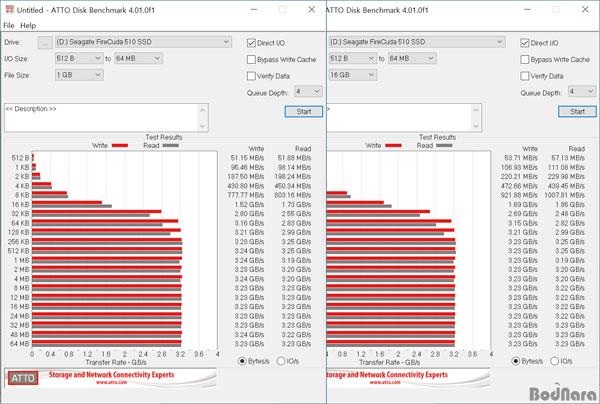This screenshot has width=600, height=404.
Task: Click 51.15 MB/s write value in left window
Action: (247, 158)
